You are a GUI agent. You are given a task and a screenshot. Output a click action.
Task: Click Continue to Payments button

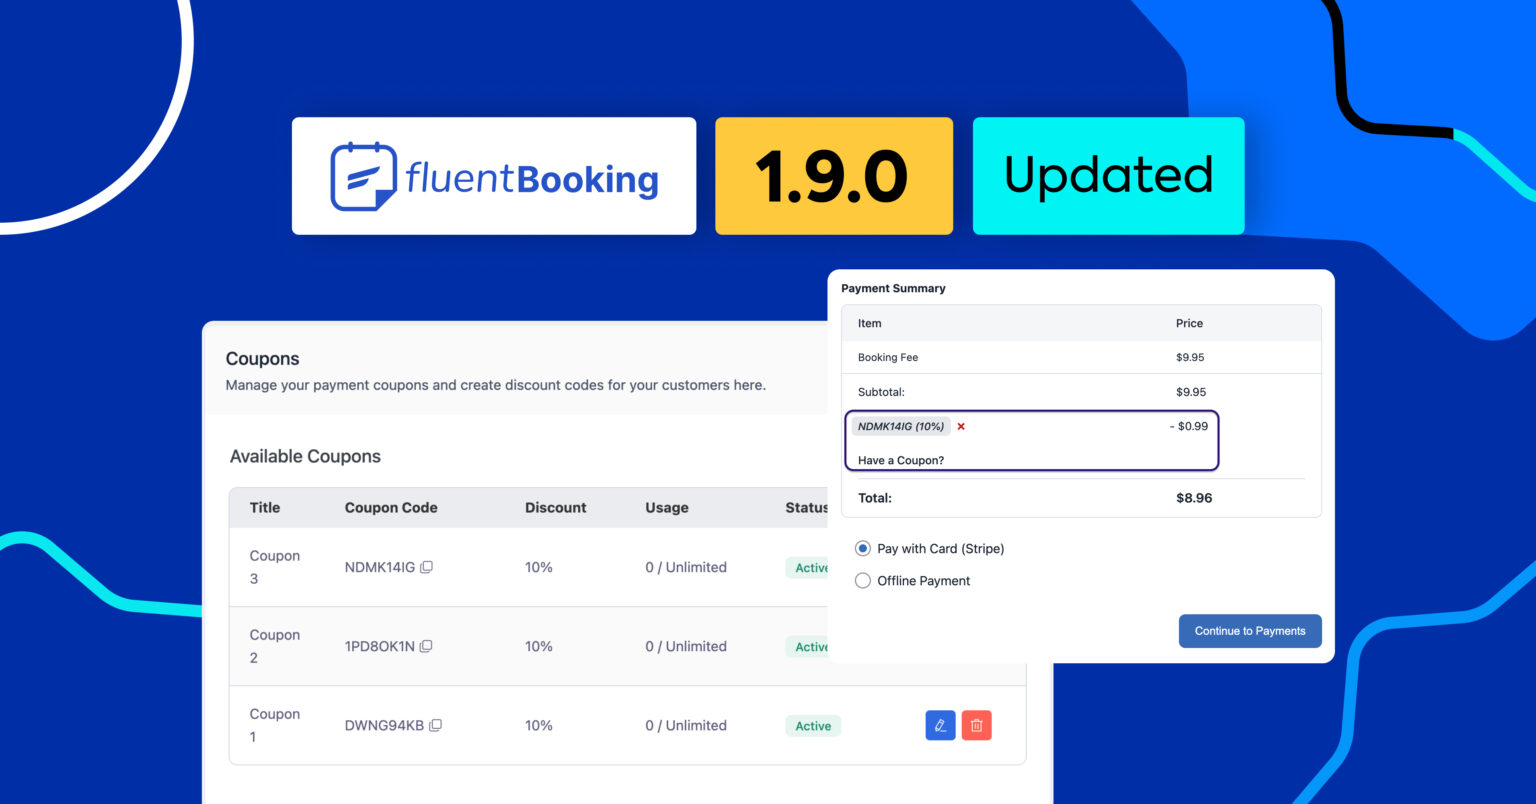[1249, 631]
